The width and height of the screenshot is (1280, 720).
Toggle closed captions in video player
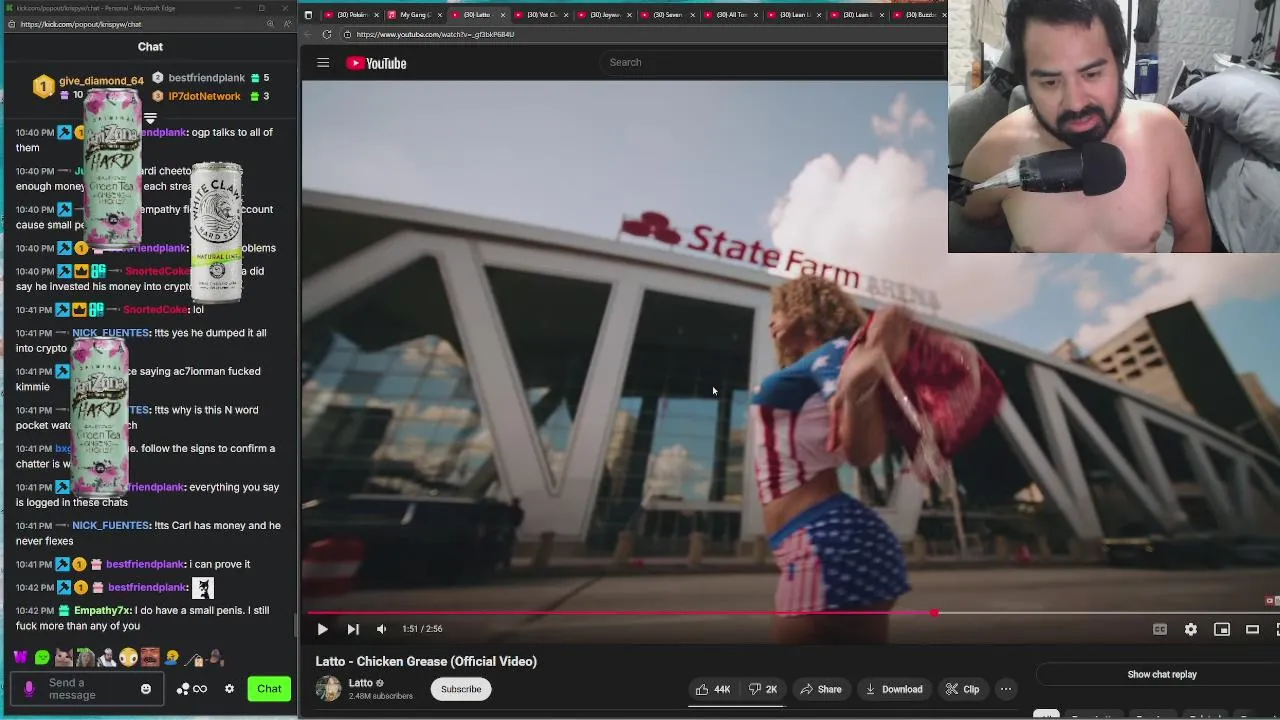click(1160, 629)
